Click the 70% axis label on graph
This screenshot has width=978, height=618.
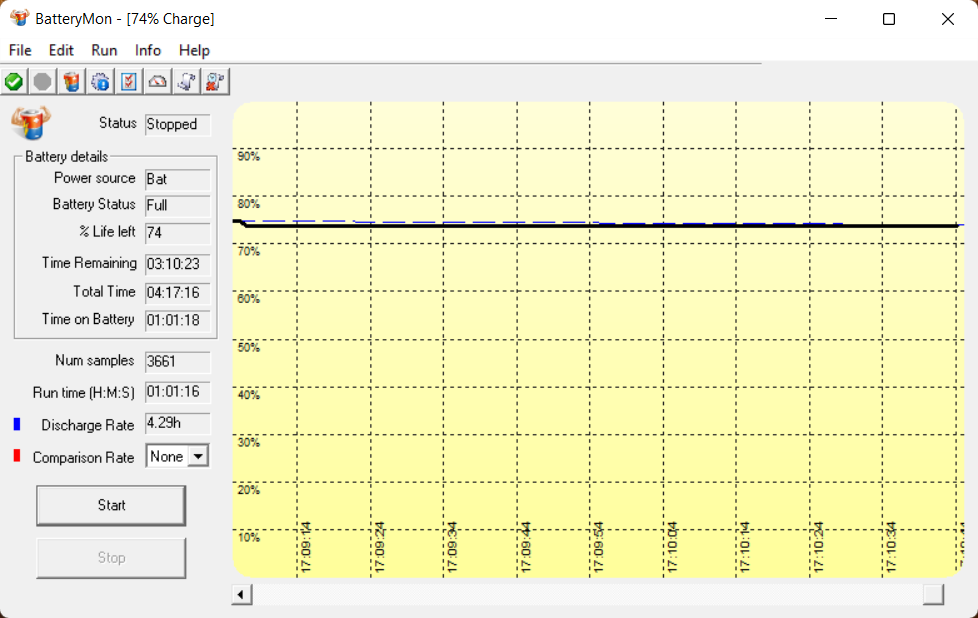[248, 251]
